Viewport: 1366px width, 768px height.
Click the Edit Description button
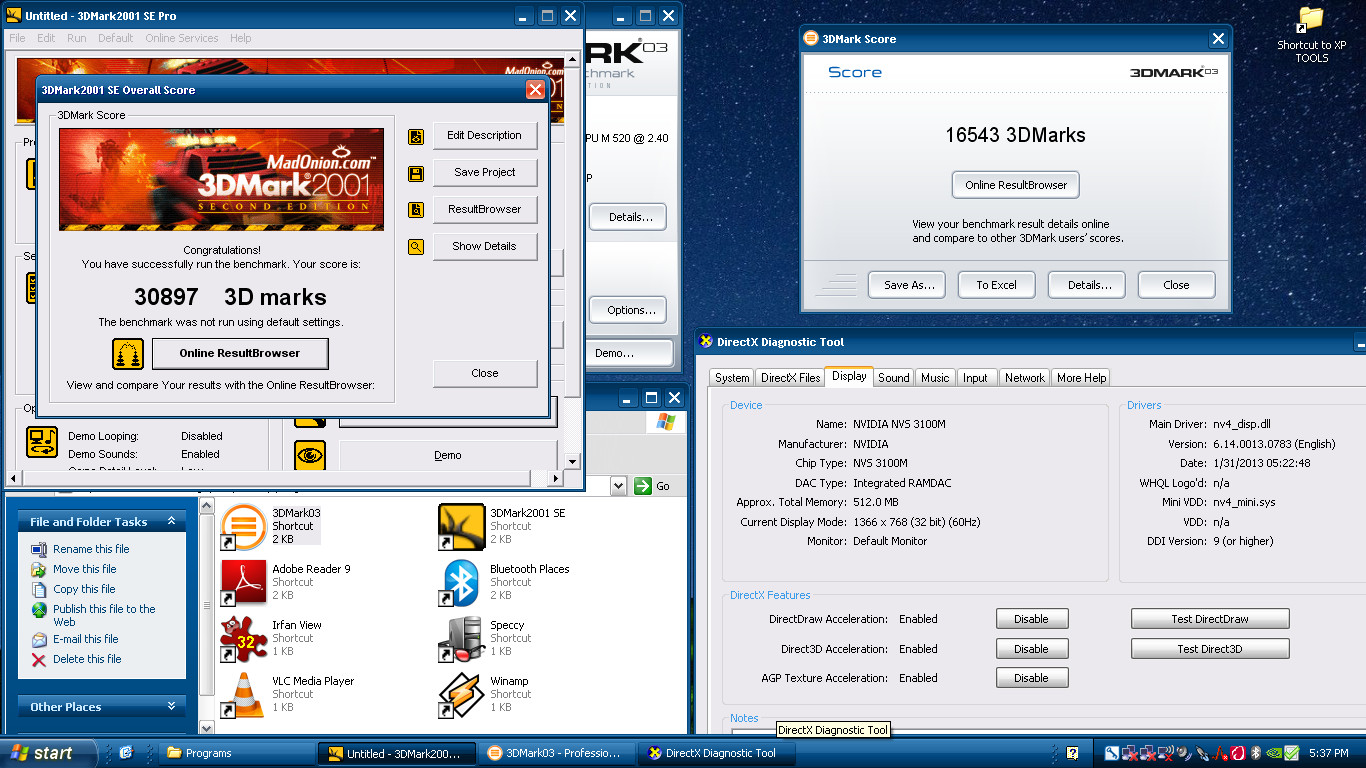click(485, 136)
